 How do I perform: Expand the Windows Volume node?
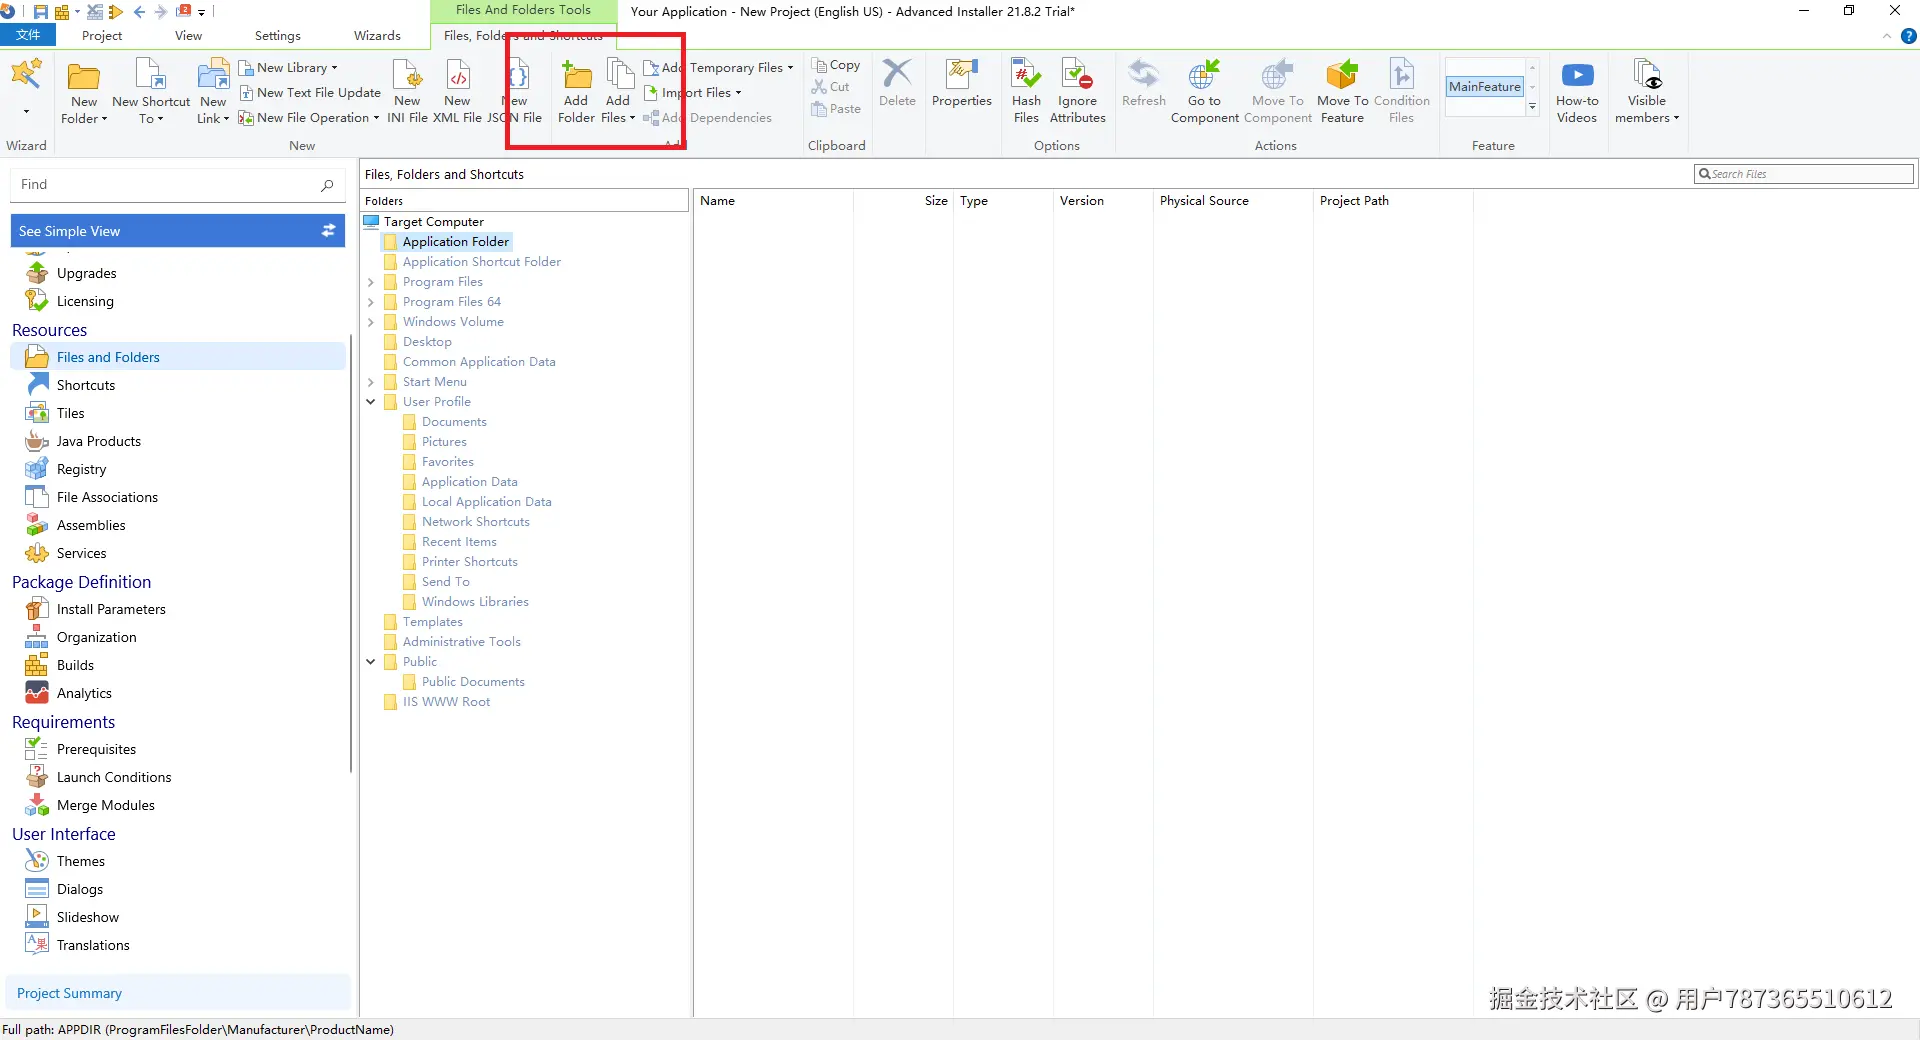(x=371, y=322)
